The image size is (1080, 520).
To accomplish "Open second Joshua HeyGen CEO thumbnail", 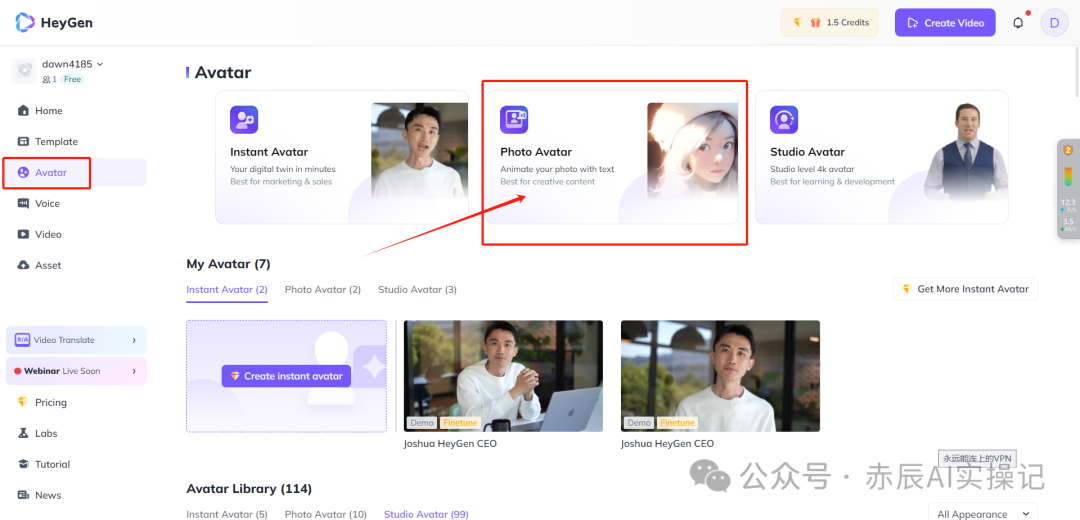I will [720, 376].
